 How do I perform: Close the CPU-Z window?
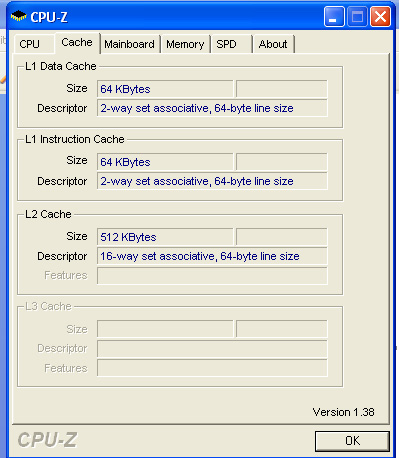click(x=380, y=17)
